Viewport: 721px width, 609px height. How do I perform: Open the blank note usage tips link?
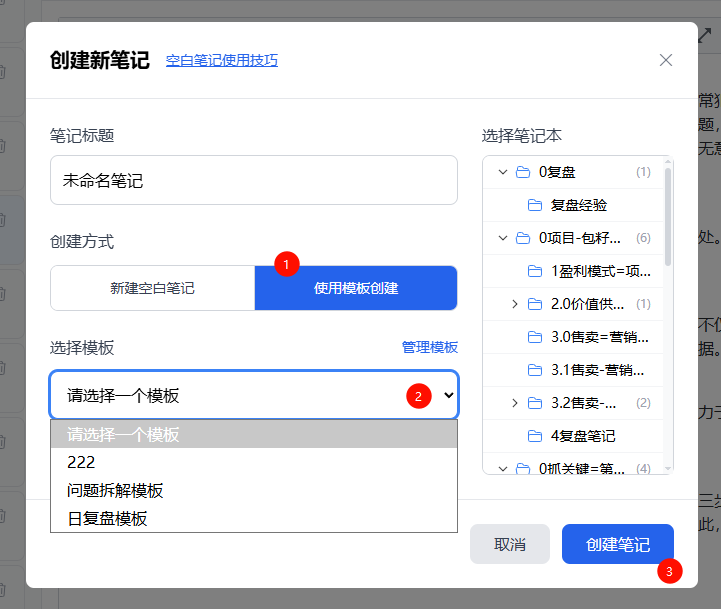222,60
